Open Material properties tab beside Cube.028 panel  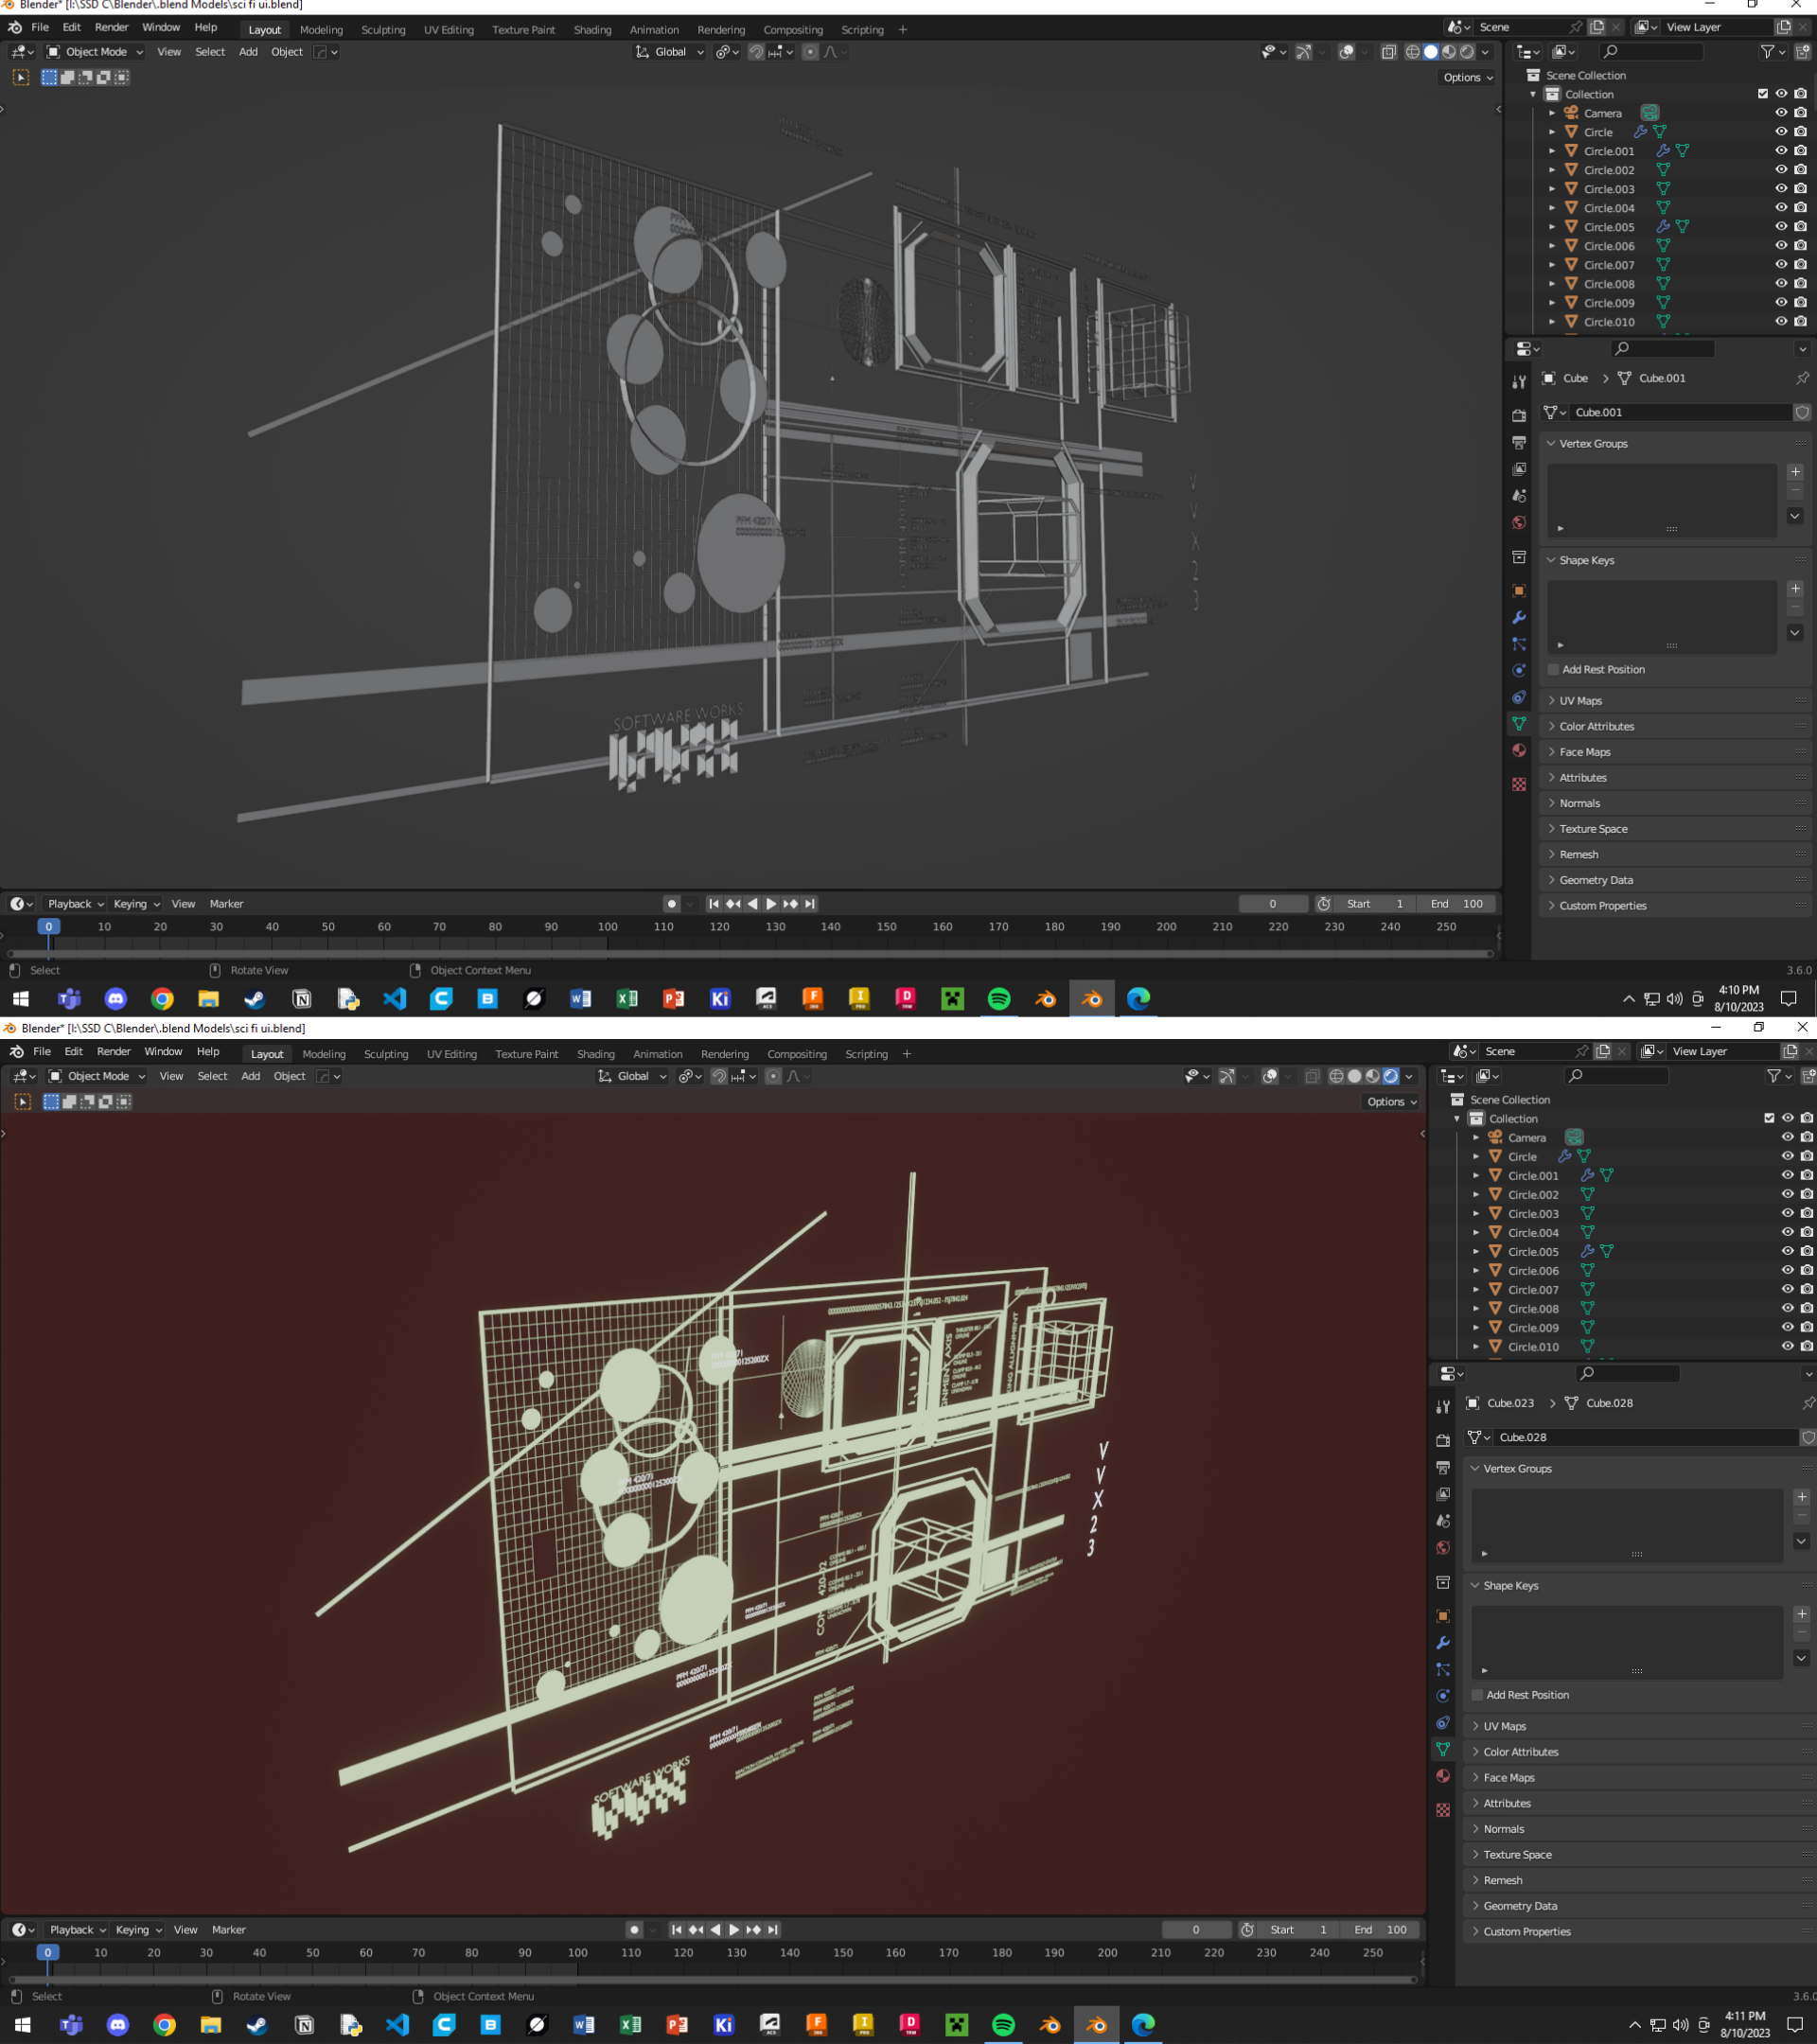(x=1442, y=1776)
